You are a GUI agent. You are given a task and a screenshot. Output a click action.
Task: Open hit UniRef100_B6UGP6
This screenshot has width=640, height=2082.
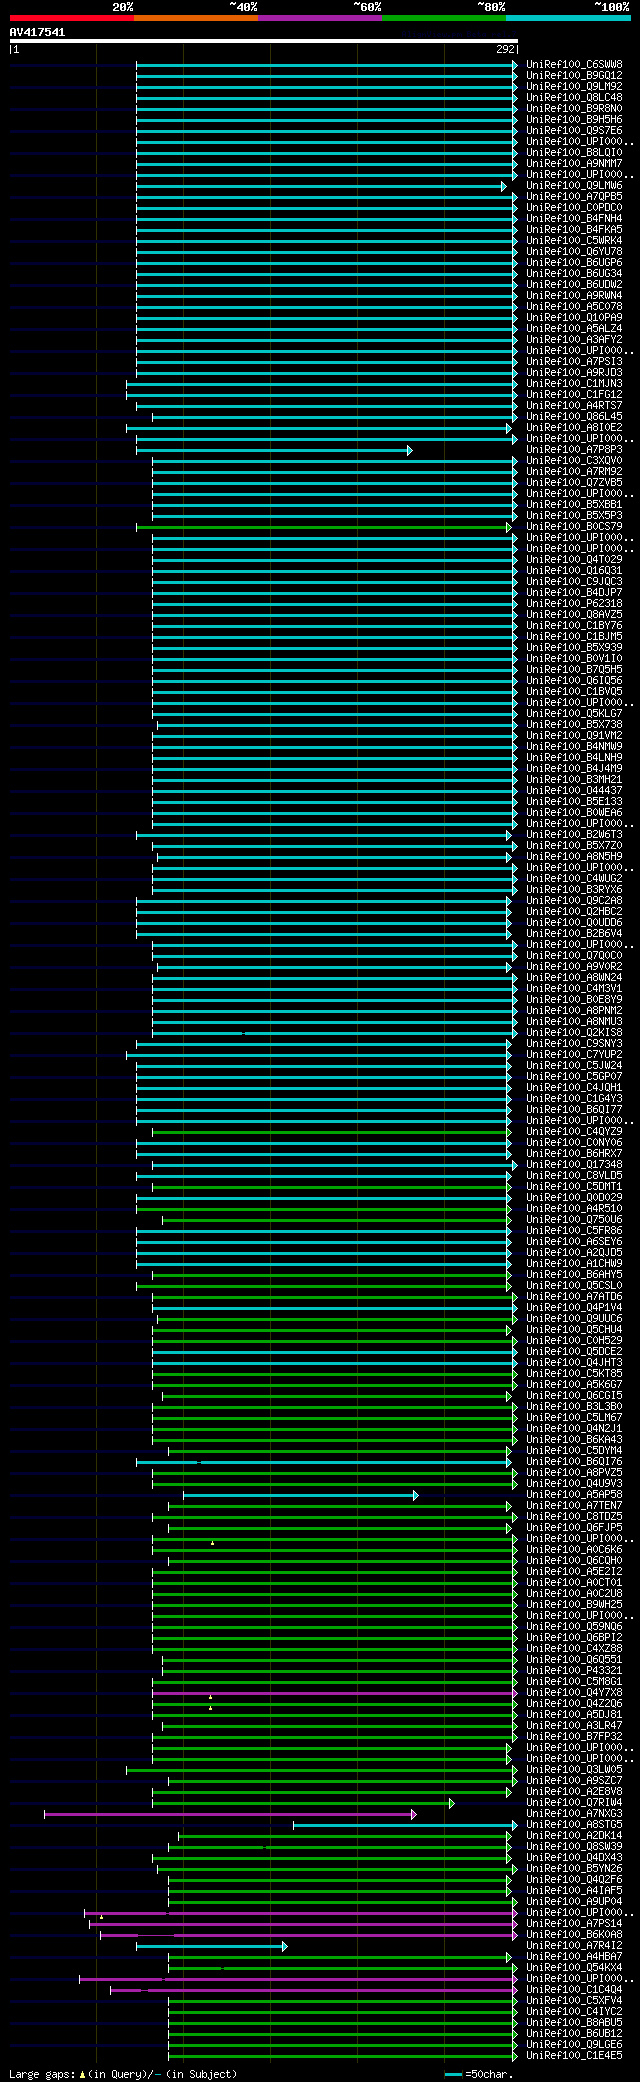[574, 263]
